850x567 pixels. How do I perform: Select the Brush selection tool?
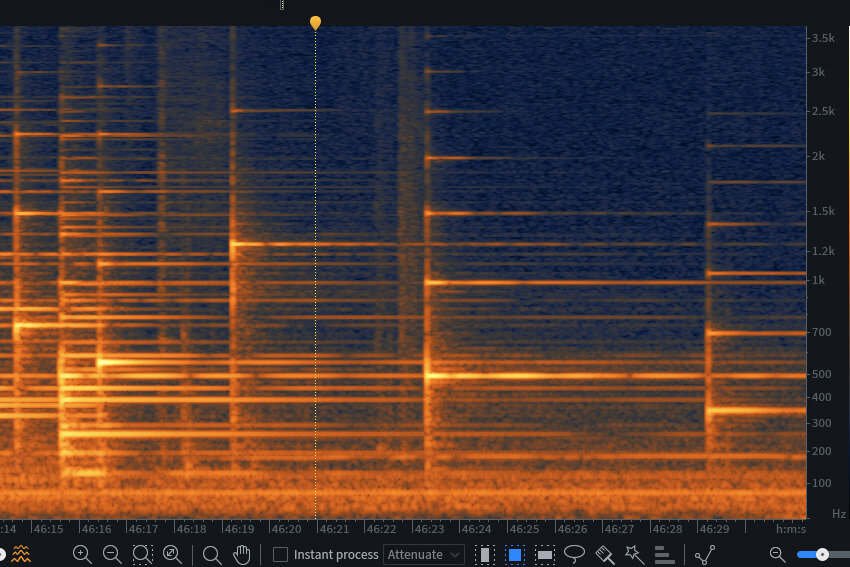pyautogui.click(x=605, y=555)
